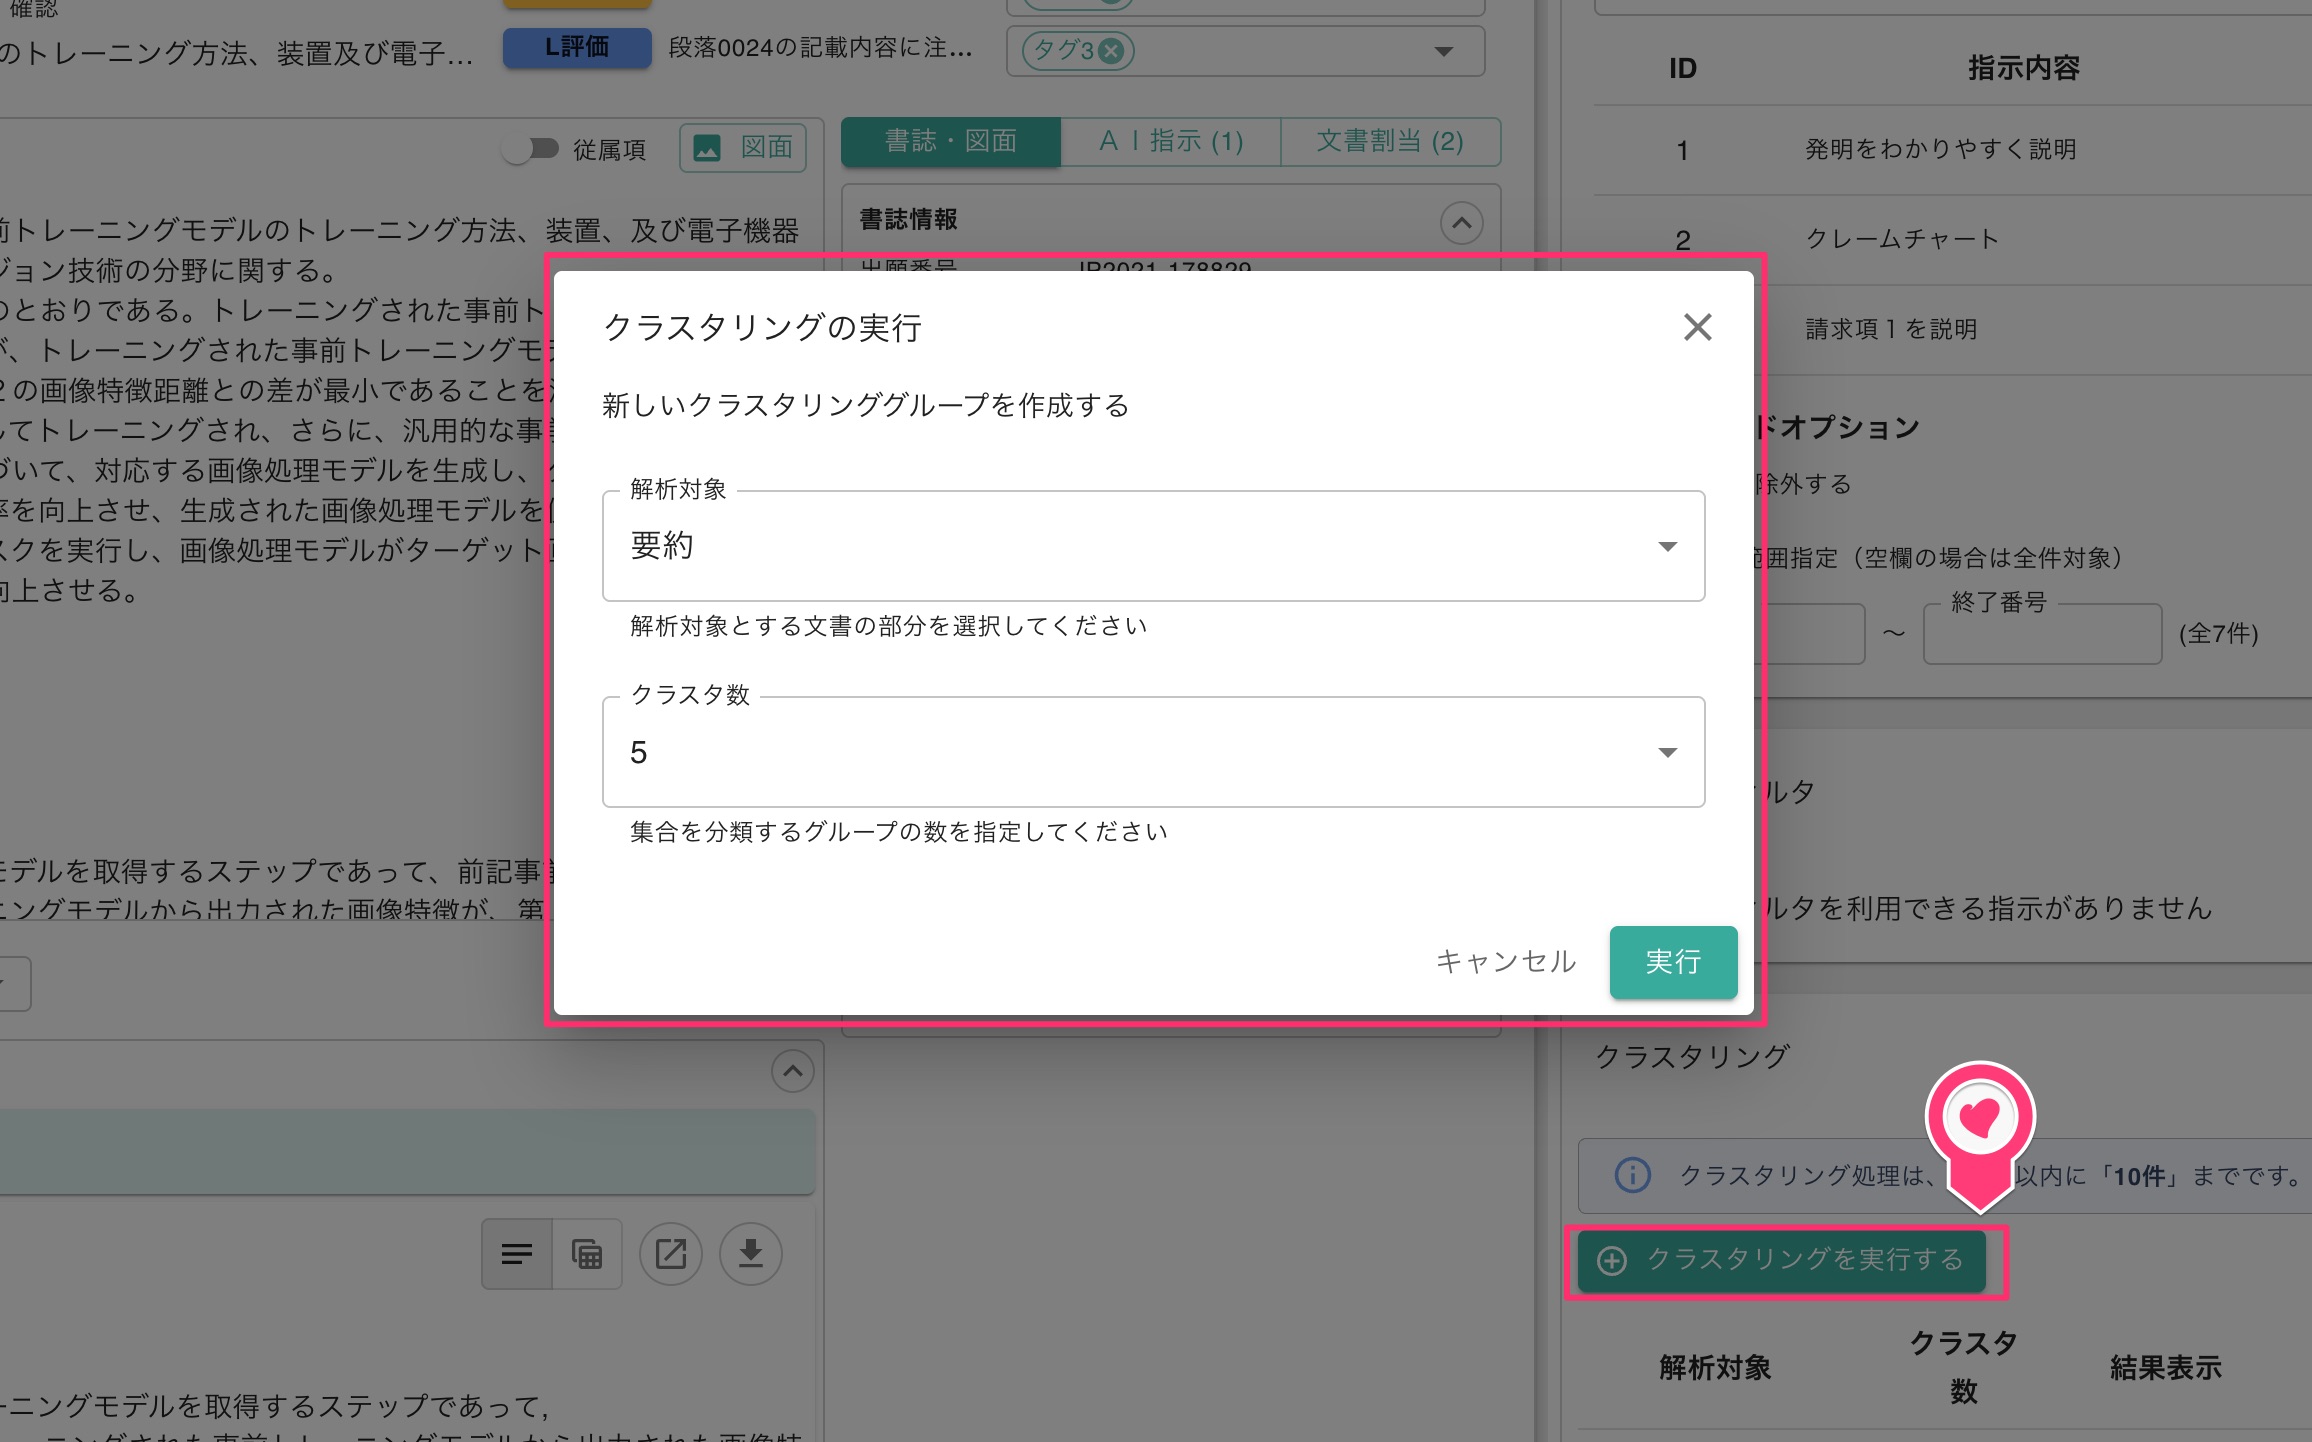Remove タグ3 by clicking its X icon
This screenshot has width=2312, height=1442.
[1110, 51]
